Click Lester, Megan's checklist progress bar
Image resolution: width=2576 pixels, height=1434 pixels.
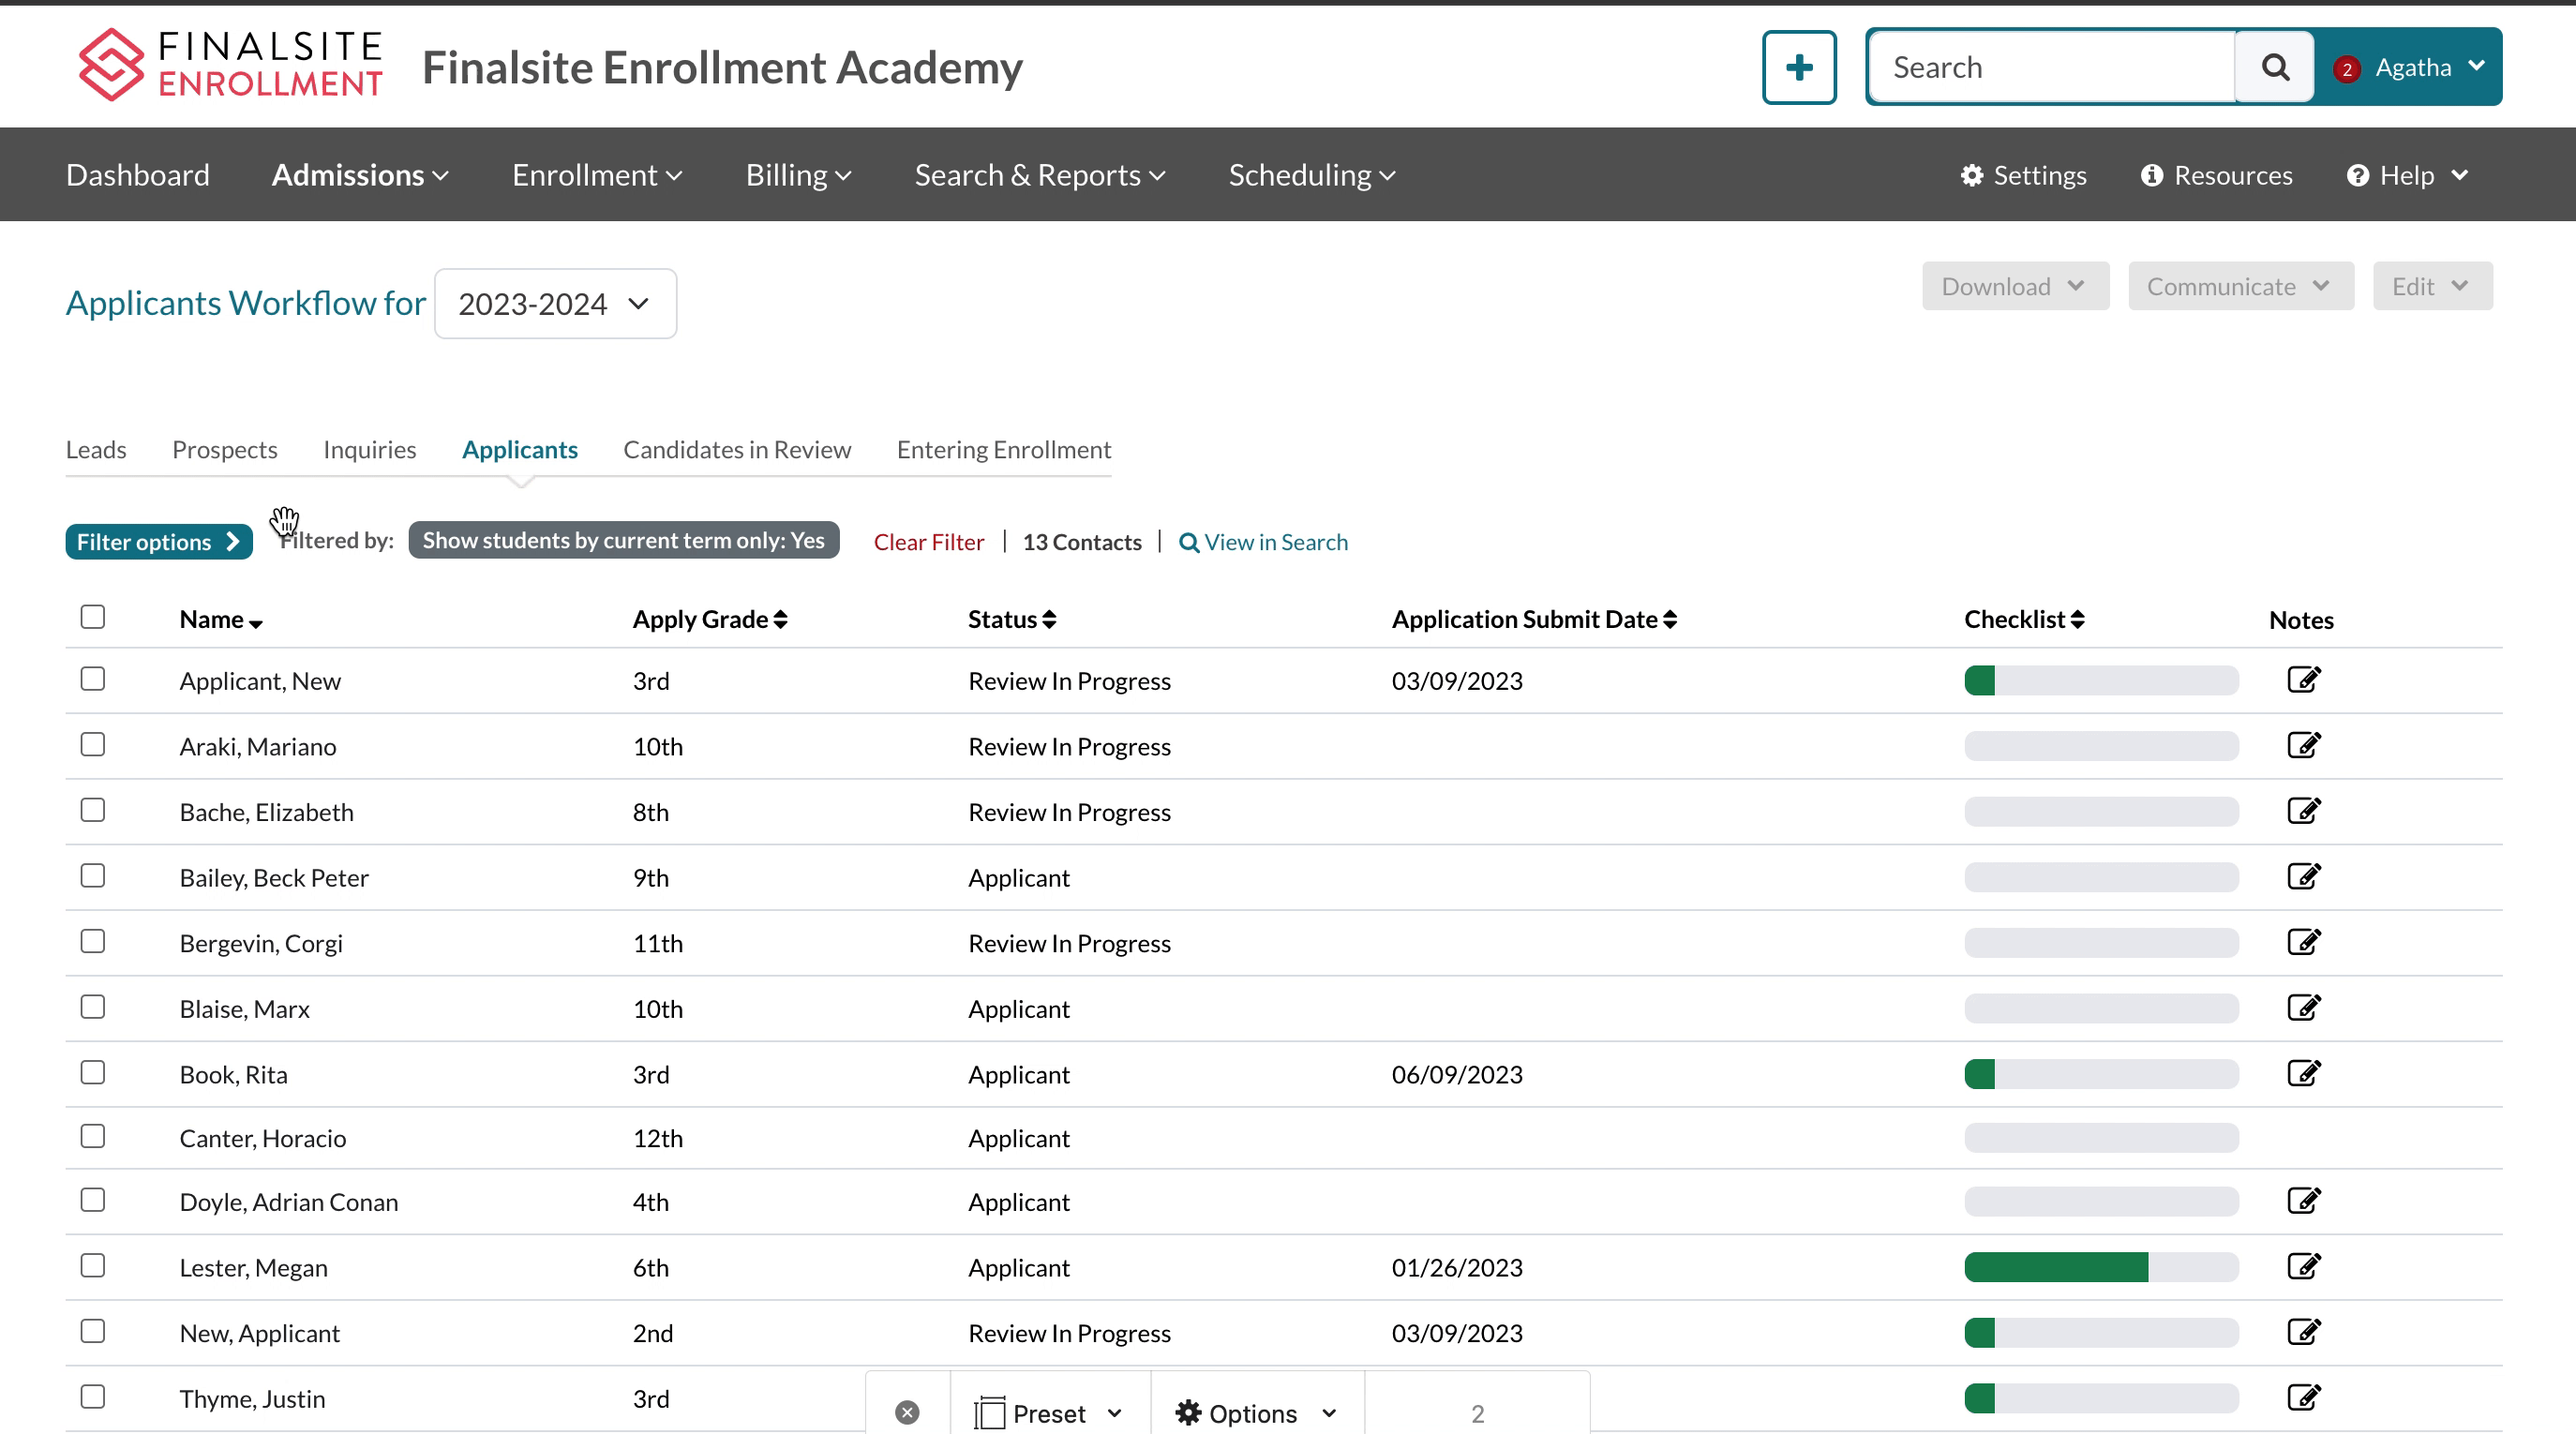tap(2100, 1267)
